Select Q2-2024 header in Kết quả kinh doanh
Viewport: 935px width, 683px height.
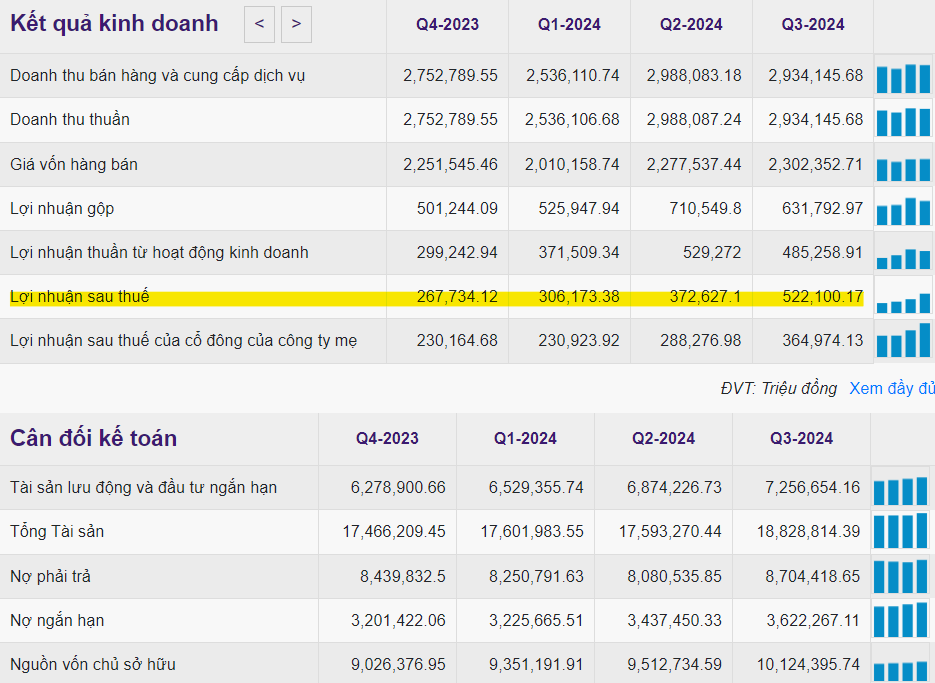(691, 24)
